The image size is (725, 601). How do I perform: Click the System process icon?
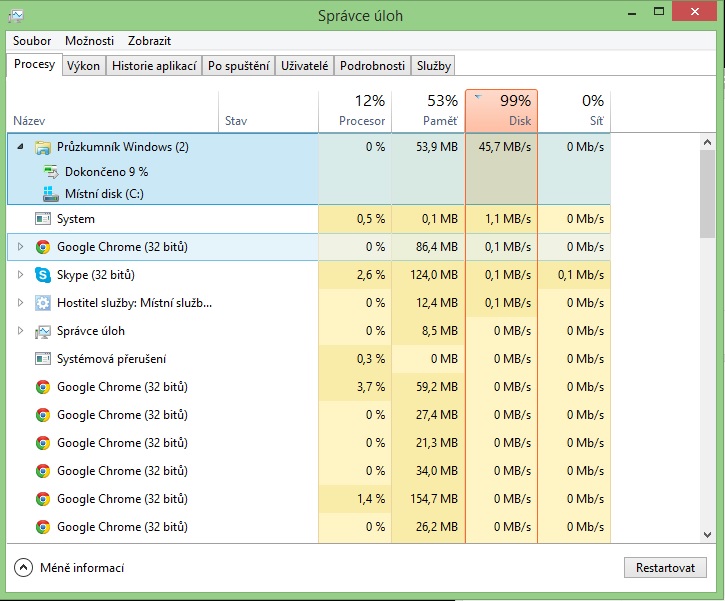pos(43,219)
